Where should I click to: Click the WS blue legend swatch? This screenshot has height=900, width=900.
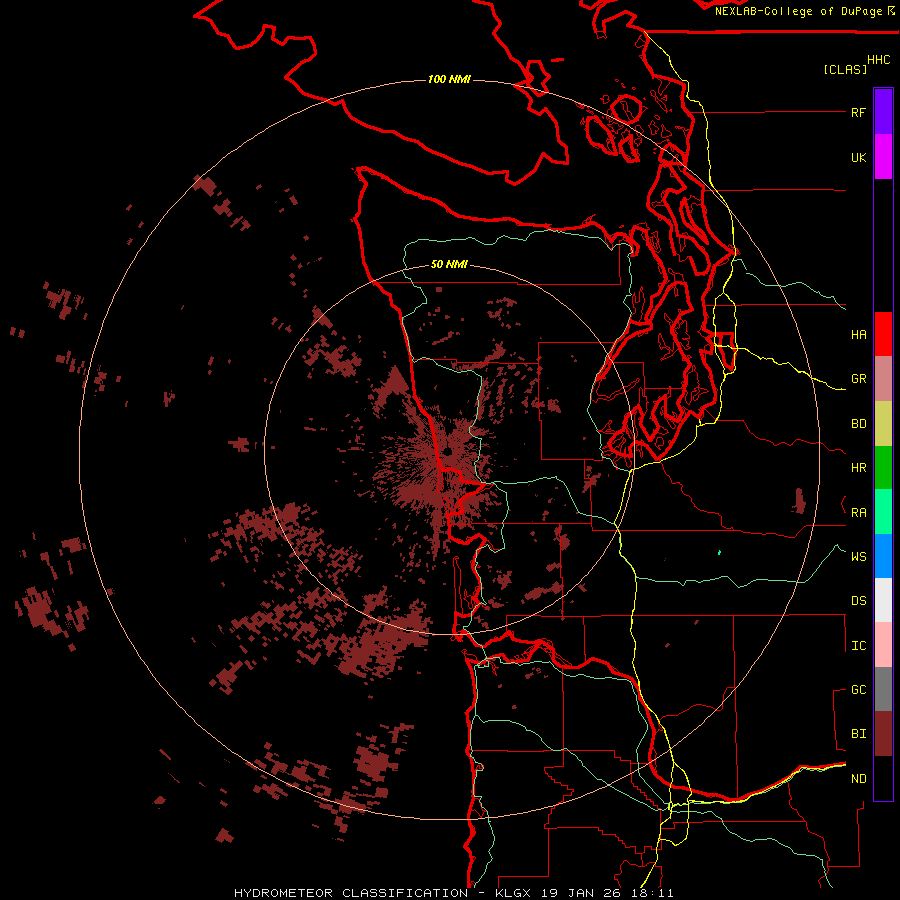(883, 556)
